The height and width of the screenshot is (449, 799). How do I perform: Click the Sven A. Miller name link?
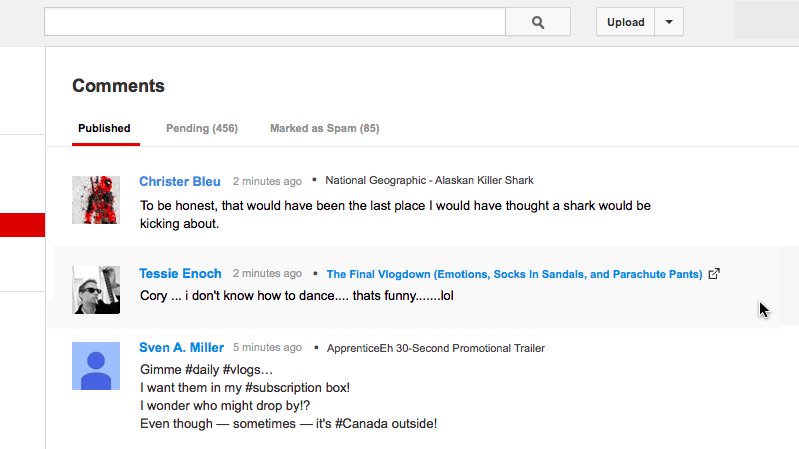(x=181, y=348)
